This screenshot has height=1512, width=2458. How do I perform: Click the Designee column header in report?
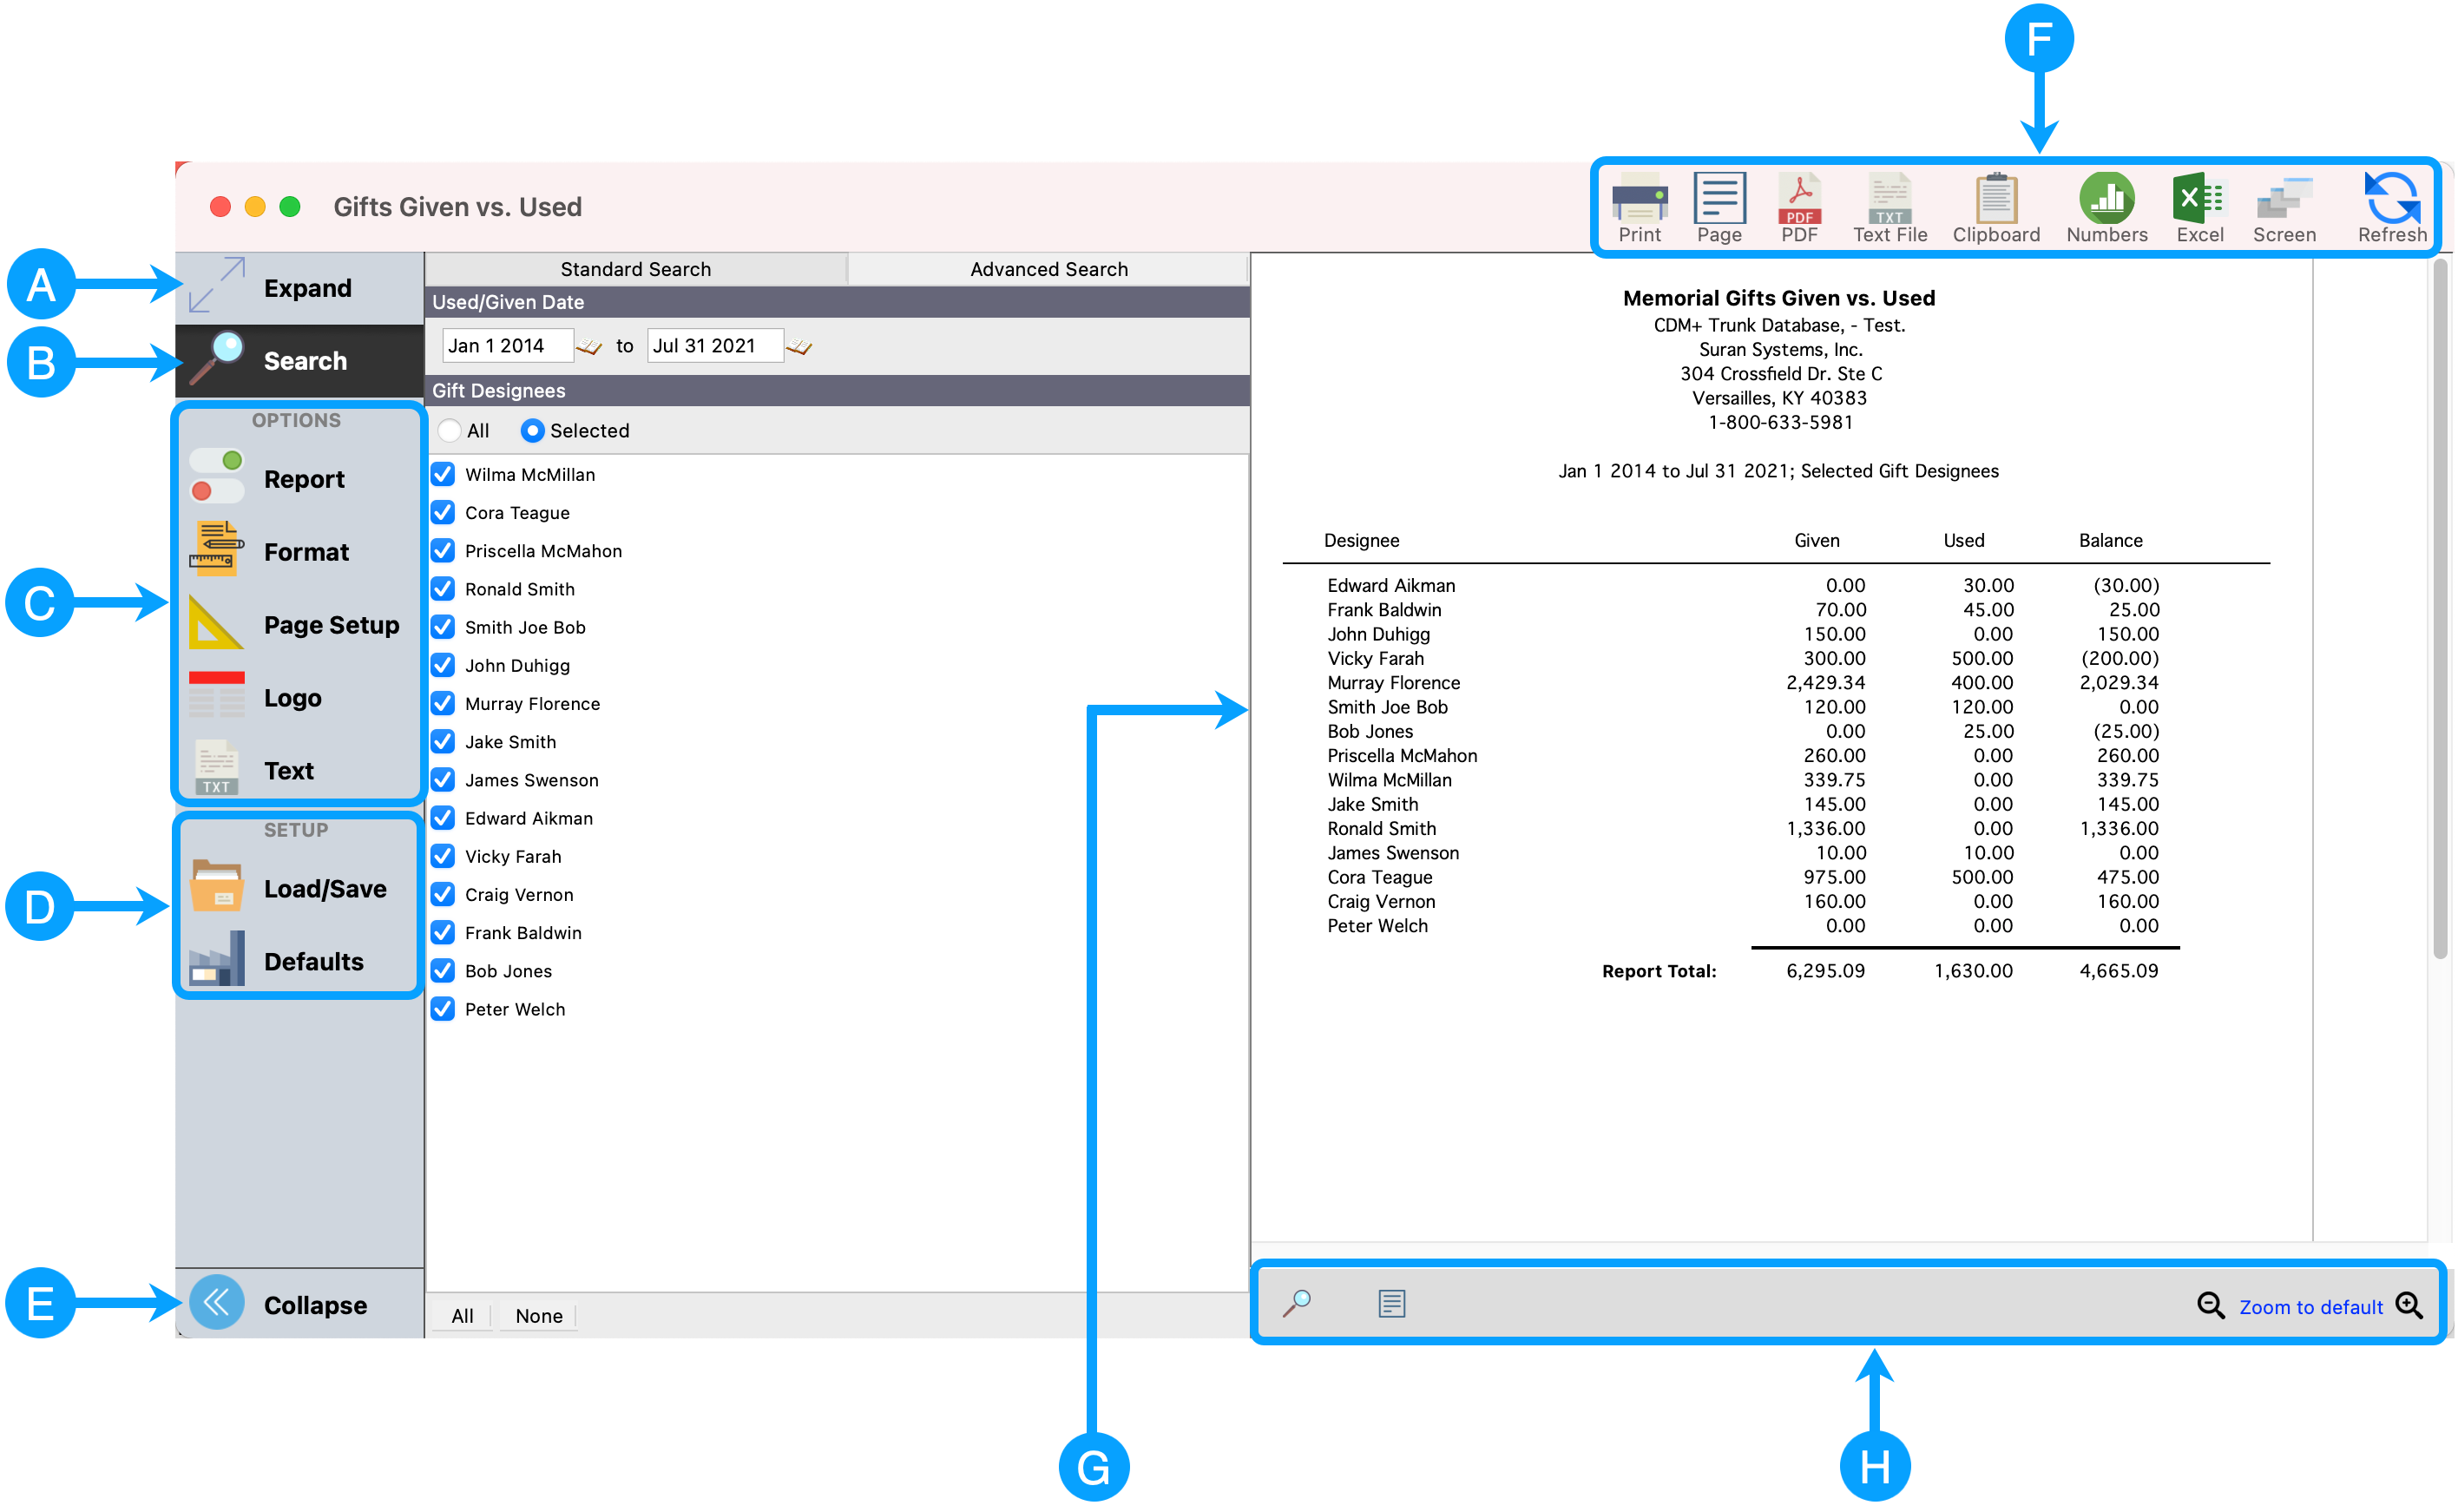[1361, 540]
